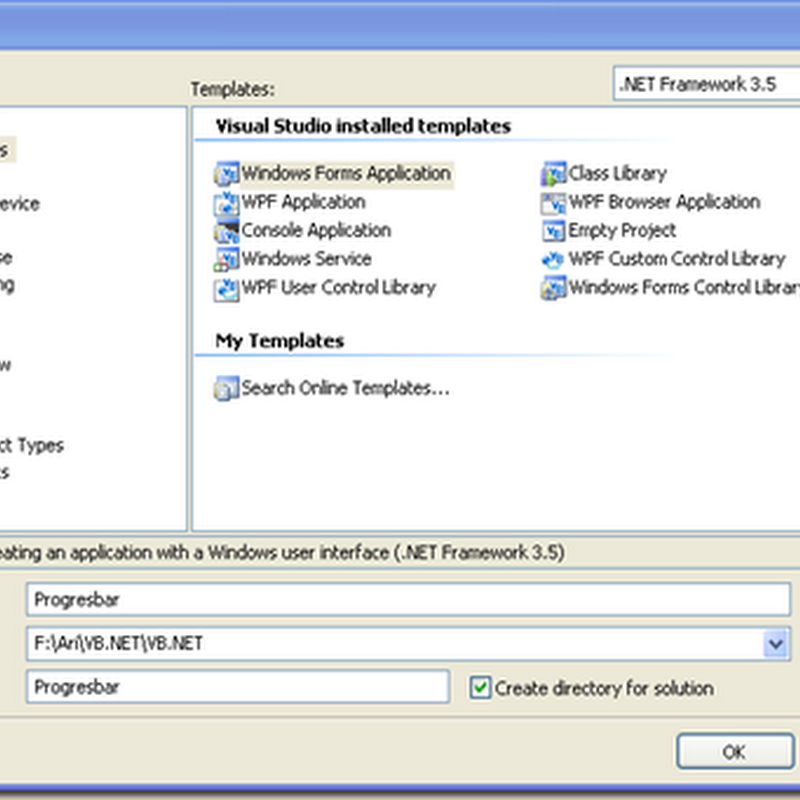Click the 'Windows Forms Application' label
800x800 pixels.
pos(346,174)
